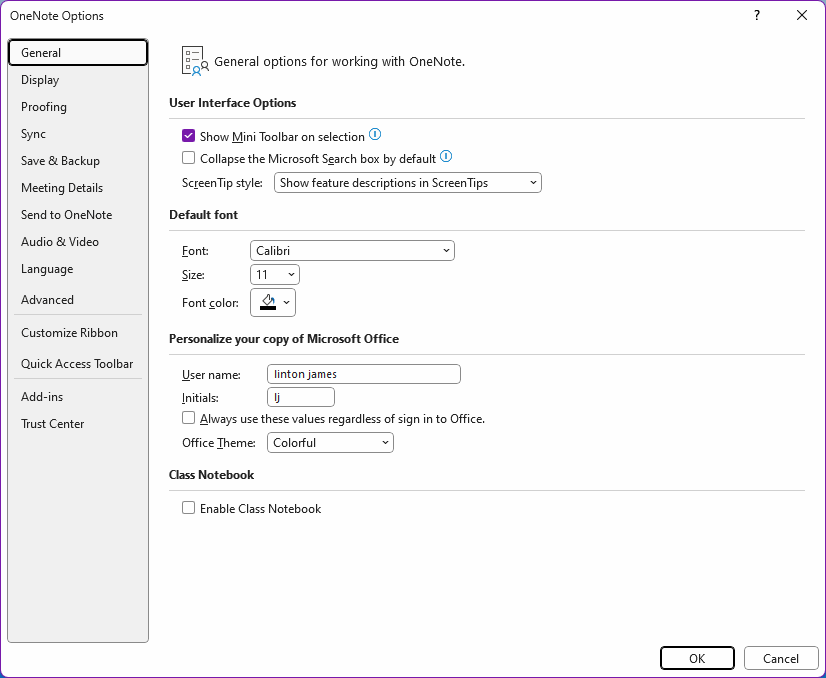Image resolution: width=826 pixels, height=678 pixels.
Task: Open the Office Theme dropdown
Action: [x=330, y=443]
